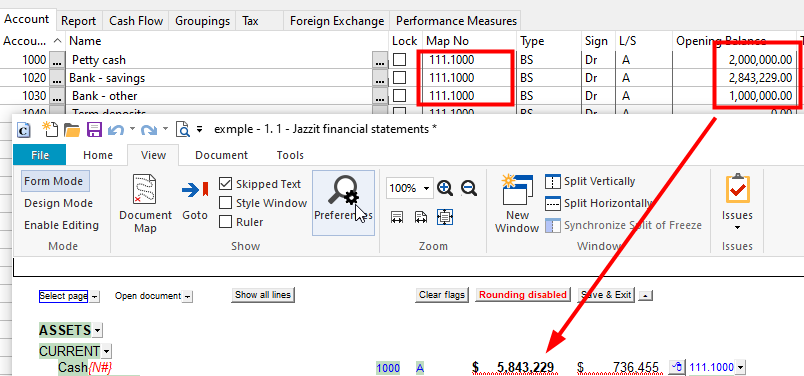Click the ellipsis button beside account 1000
804x376 pixels.
coord(56,60)
